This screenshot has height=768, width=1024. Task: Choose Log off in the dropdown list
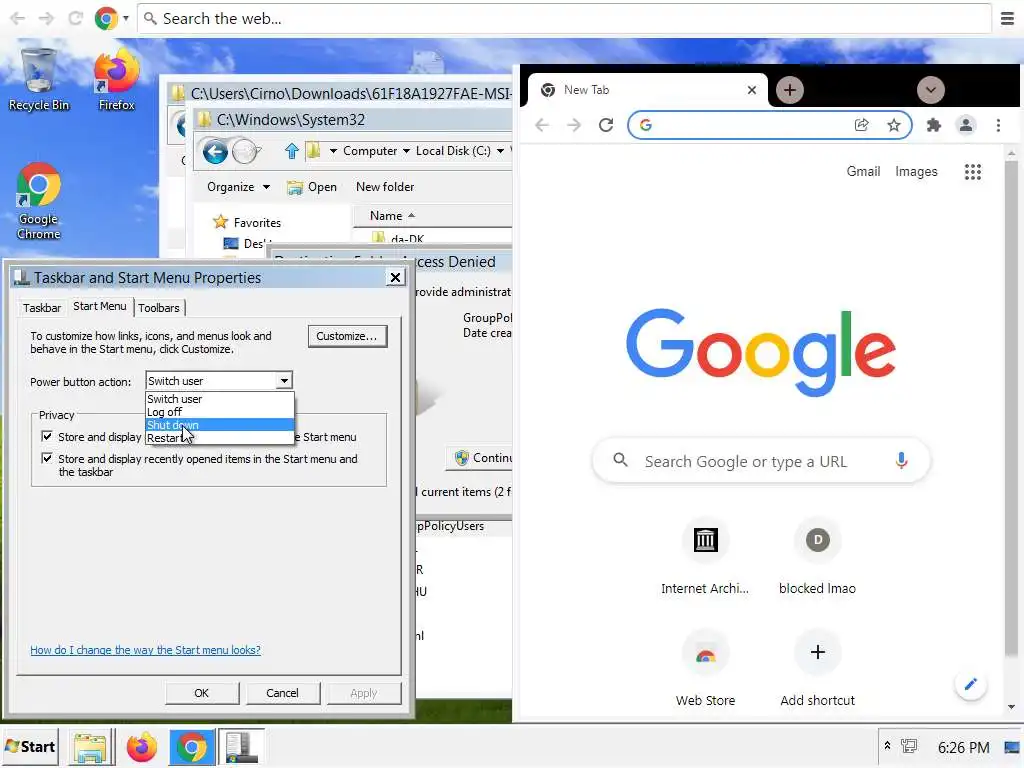pyautogui.click(x=219, y=412)
